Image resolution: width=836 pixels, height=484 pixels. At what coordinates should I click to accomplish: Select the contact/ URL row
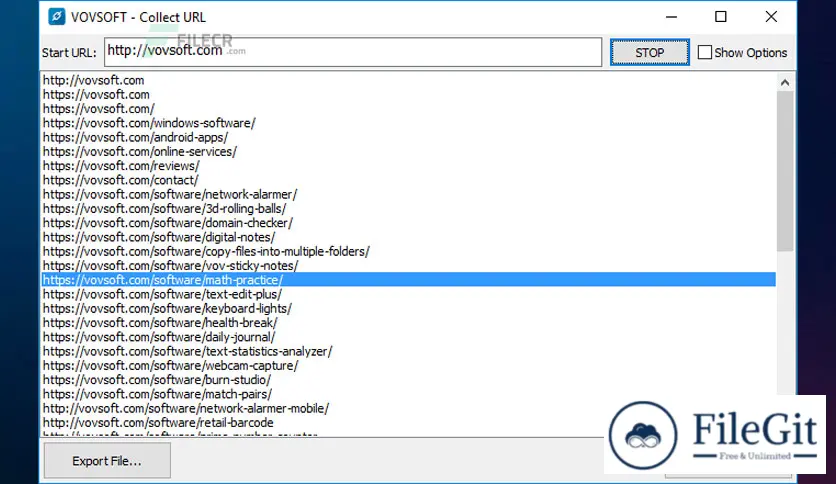409,180
